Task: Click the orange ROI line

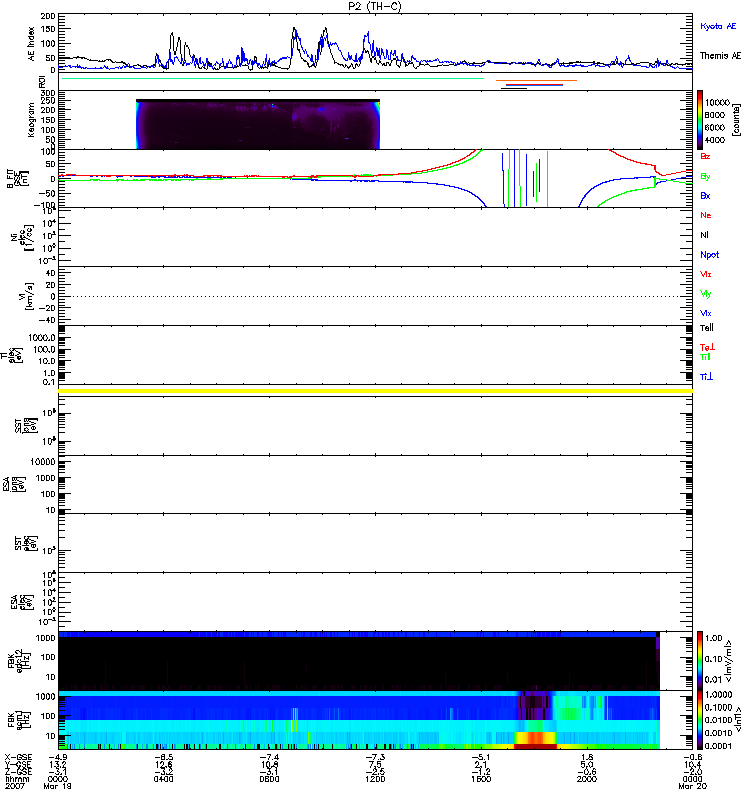Action: 536,81
